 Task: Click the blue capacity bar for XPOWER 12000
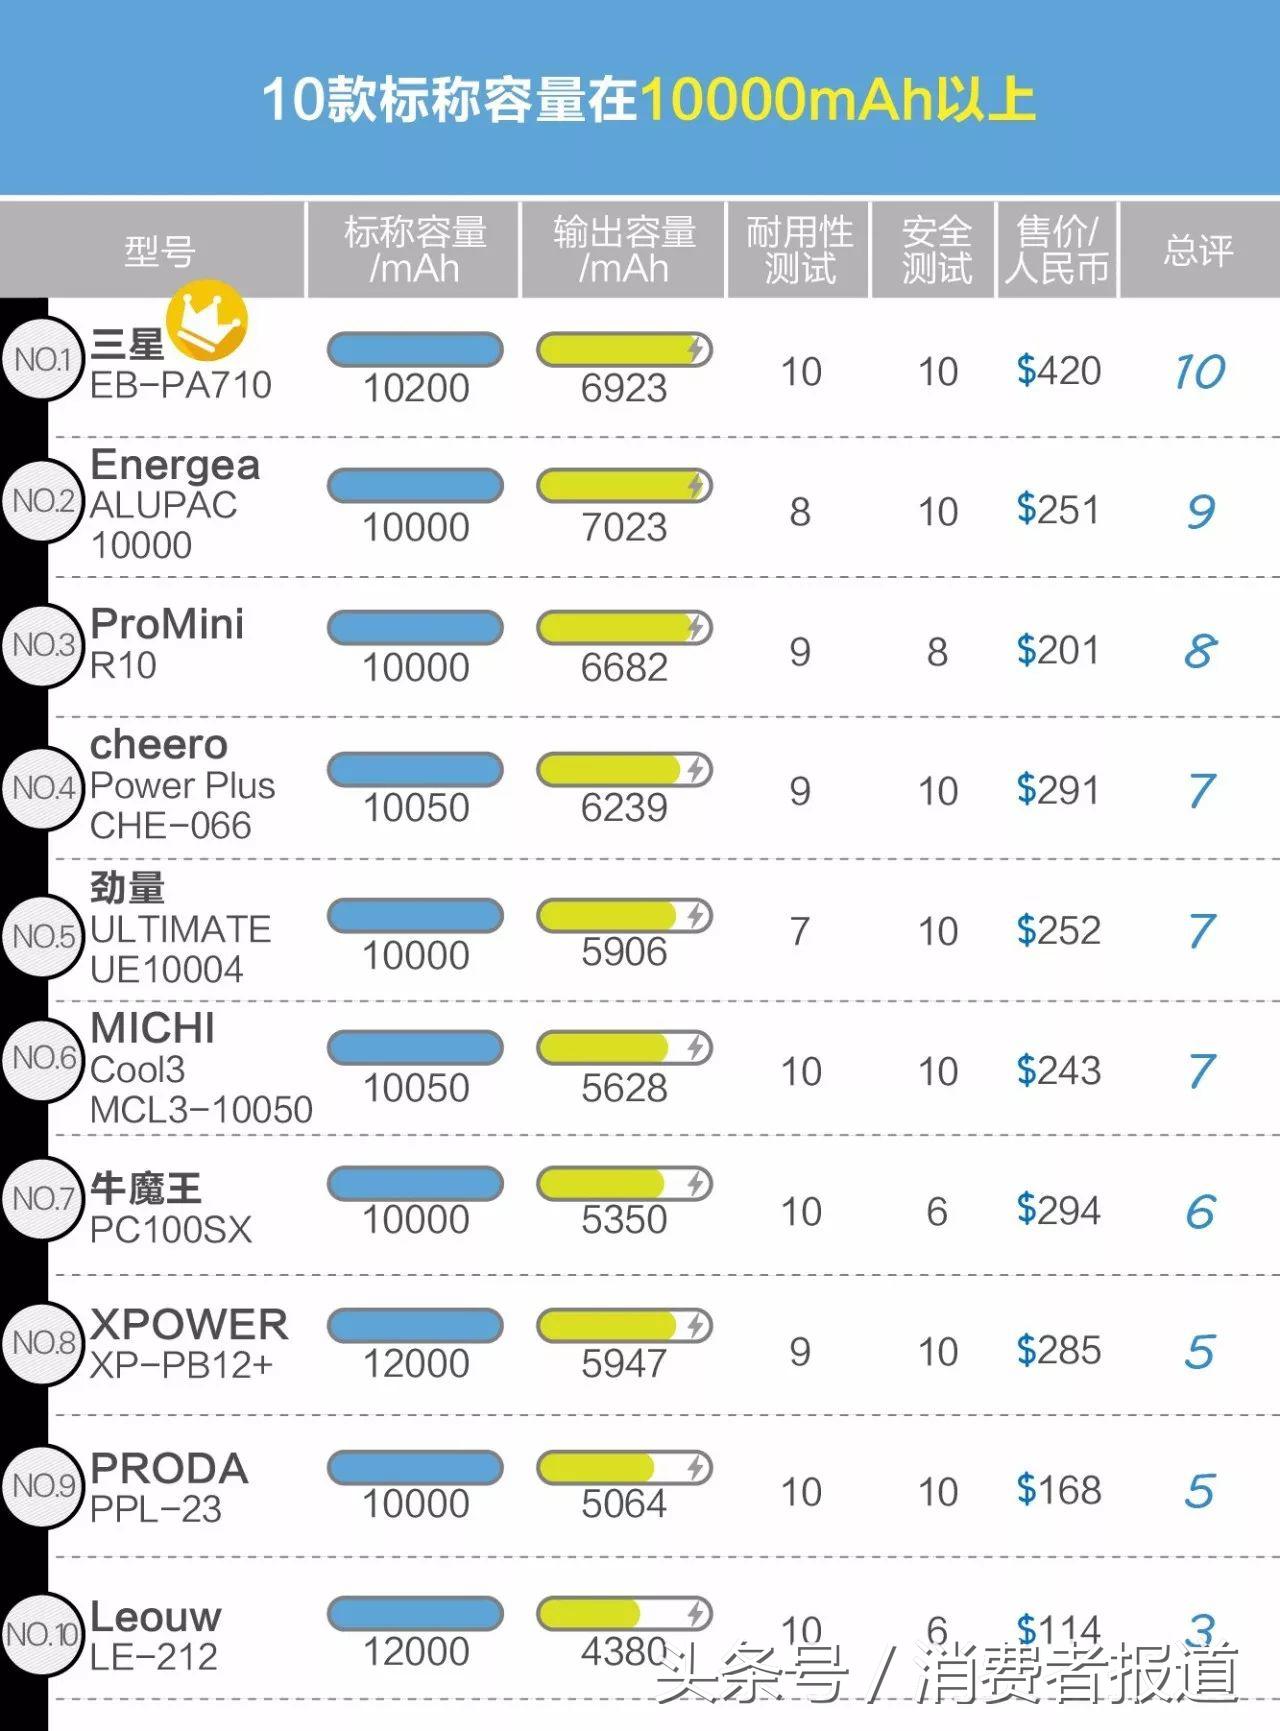[415, 1325]
